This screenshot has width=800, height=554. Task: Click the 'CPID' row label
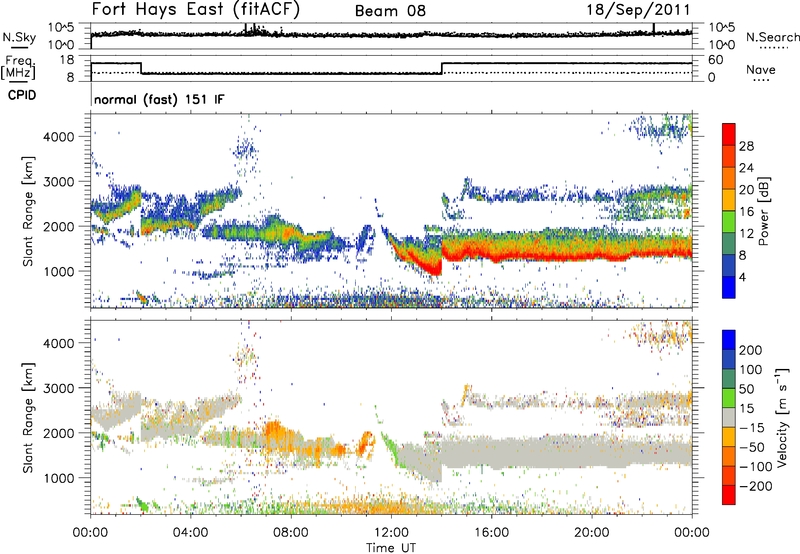pos(22,95)
